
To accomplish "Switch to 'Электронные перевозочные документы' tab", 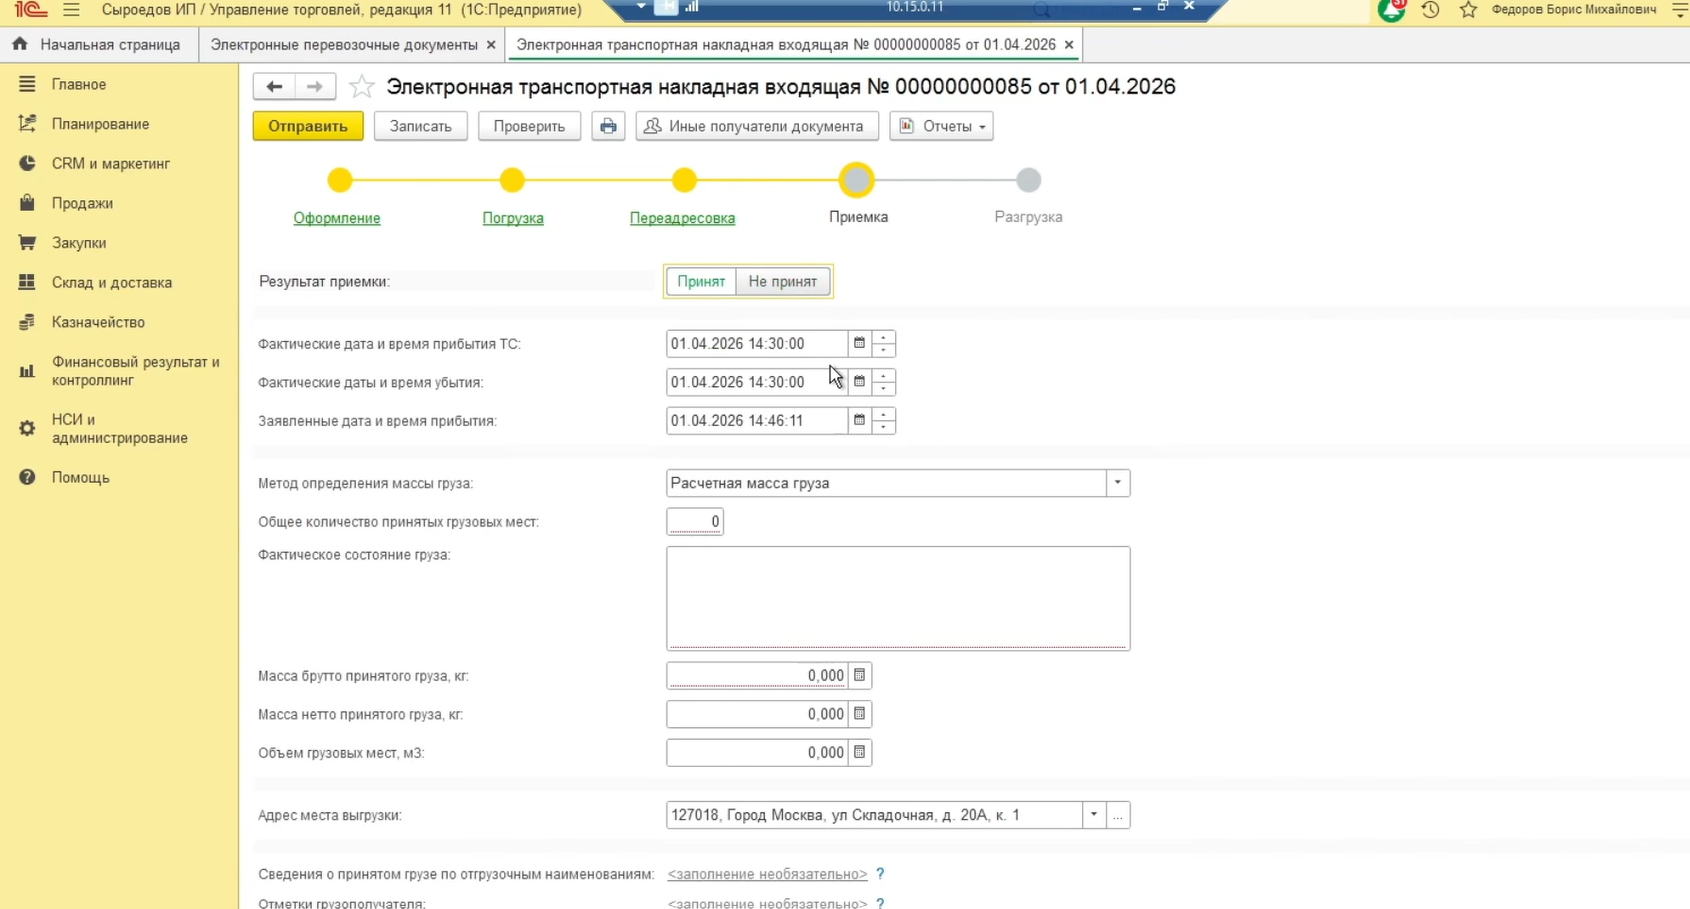I will tap(343, 45).
